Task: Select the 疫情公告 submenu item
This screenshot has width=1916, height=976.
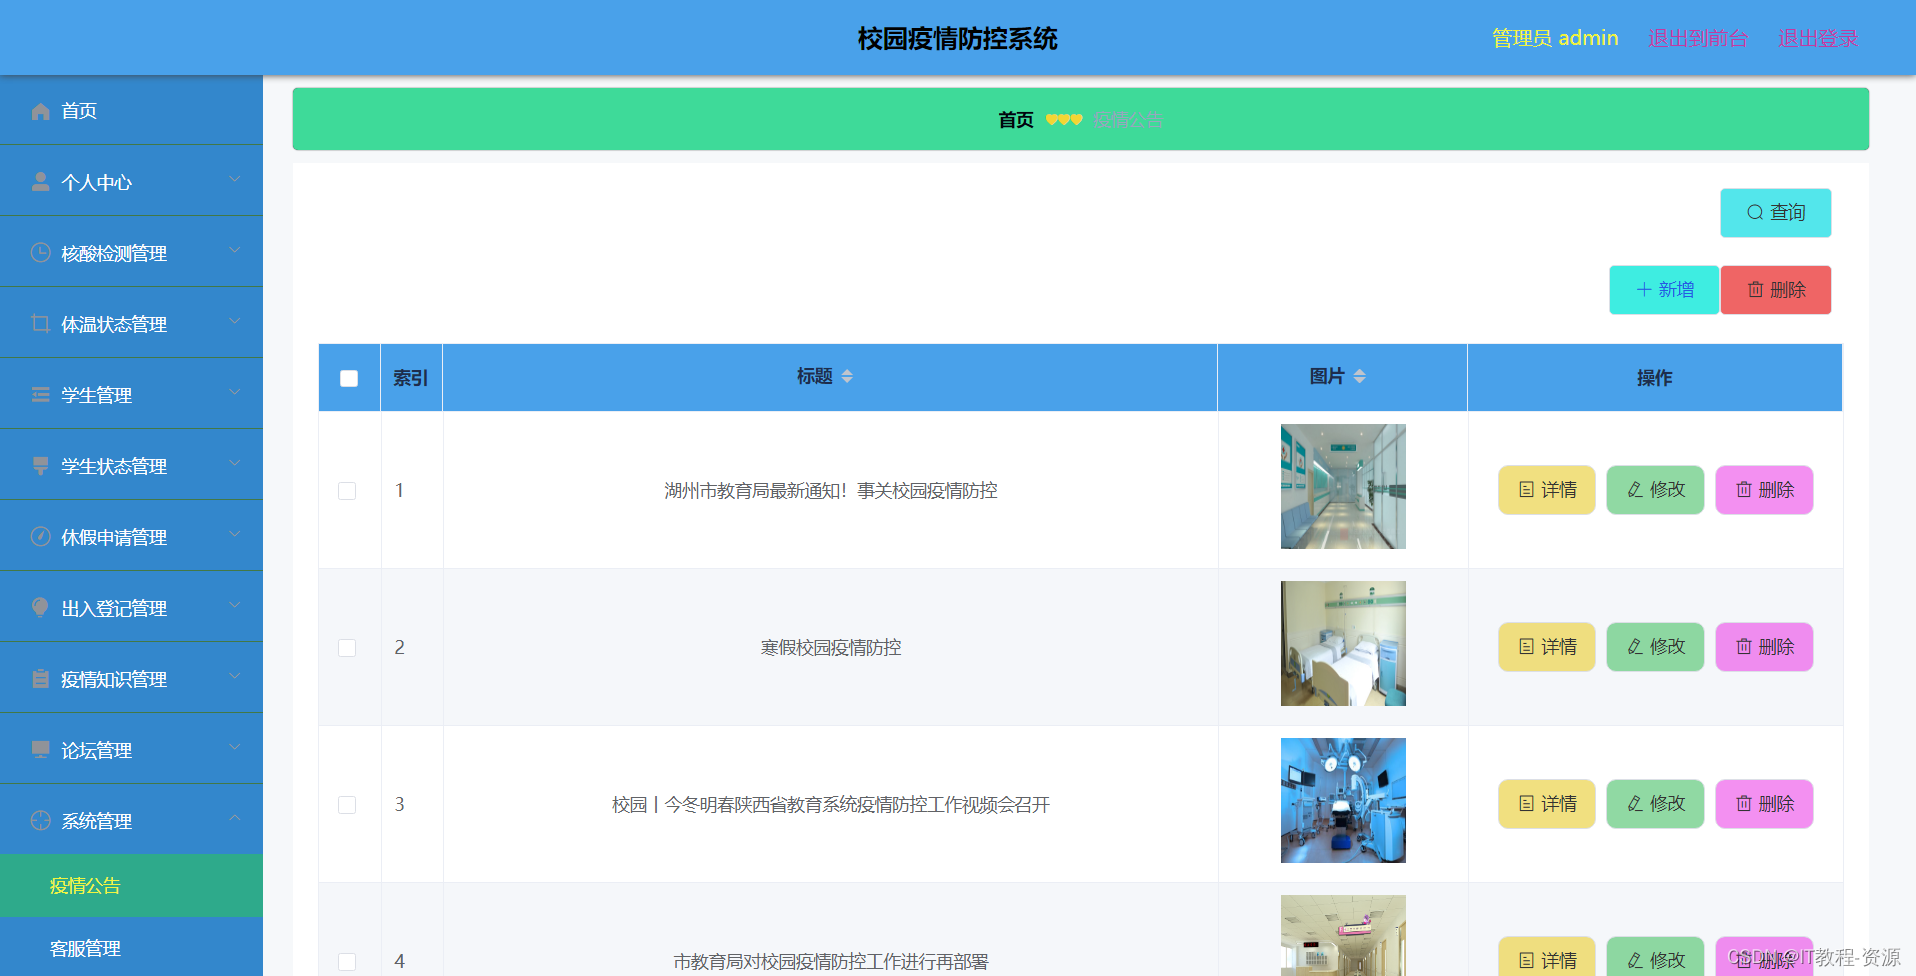Action: [x=131, y=886]
